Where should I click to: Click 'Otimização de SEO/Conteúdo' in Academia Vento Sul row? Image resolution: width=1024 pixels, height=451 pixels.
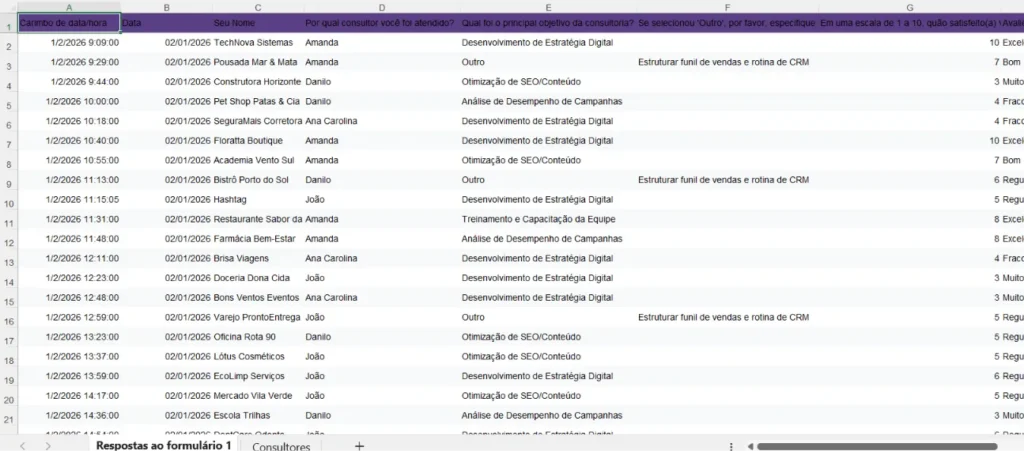click(521, 160)
